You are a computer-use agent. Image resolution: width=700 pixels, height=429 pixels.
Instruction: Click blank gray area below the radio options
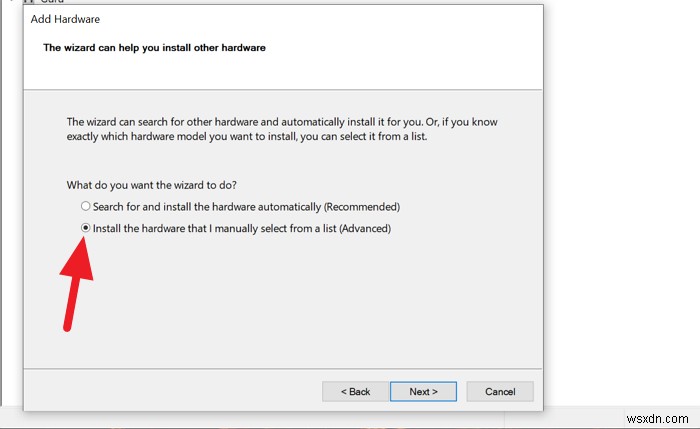click(300, 300)
